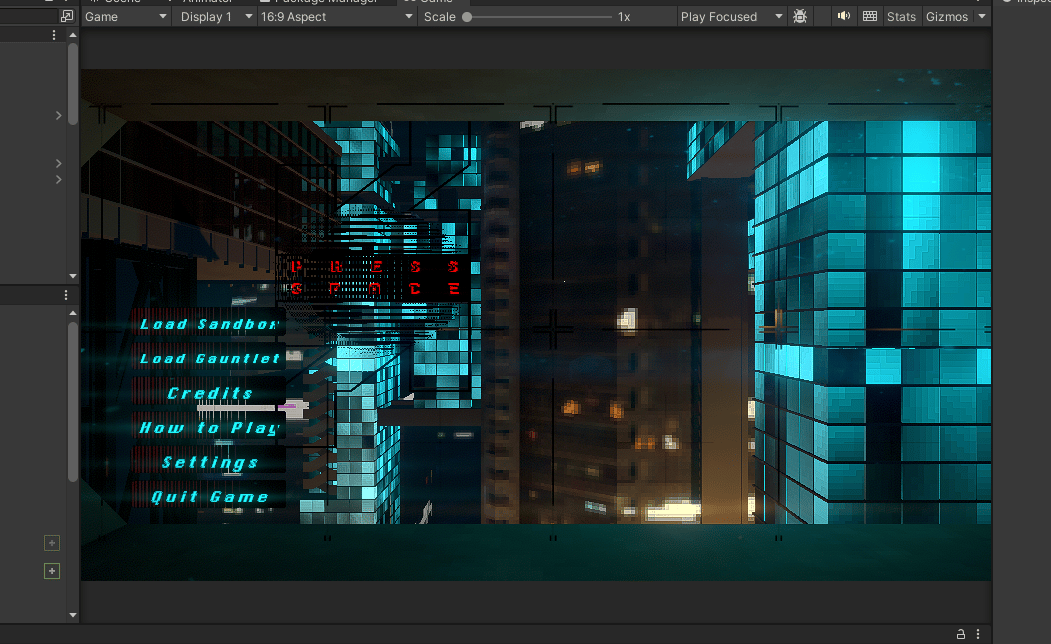Toggle the mute audio speaker icon
This screenshot has height=644, width=1051.
pyautogui.click(x=844, y=16)
